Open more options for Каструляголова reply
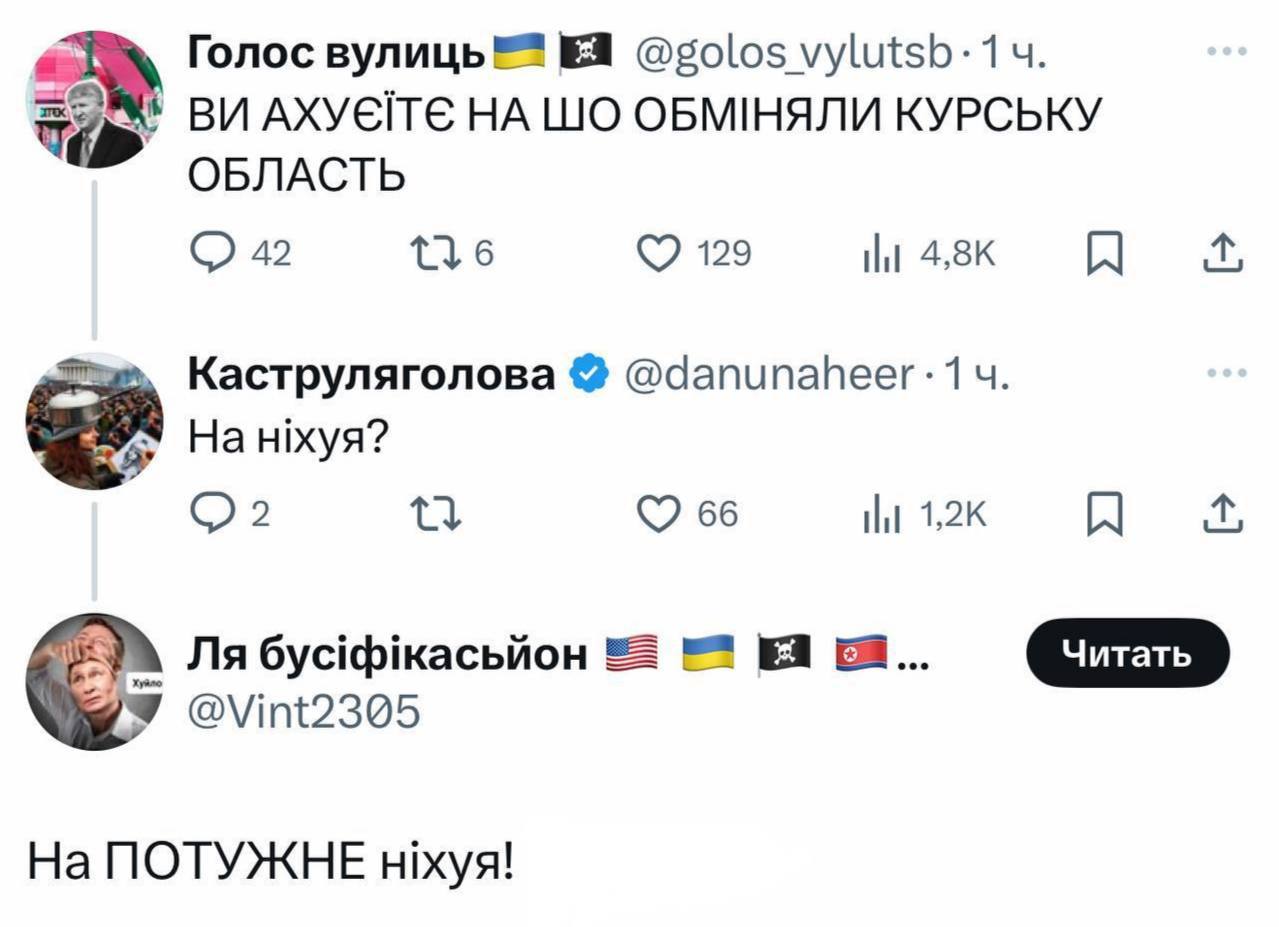Image resolution: width=1279 pixels, height=927 pixels. [1226, 374]
